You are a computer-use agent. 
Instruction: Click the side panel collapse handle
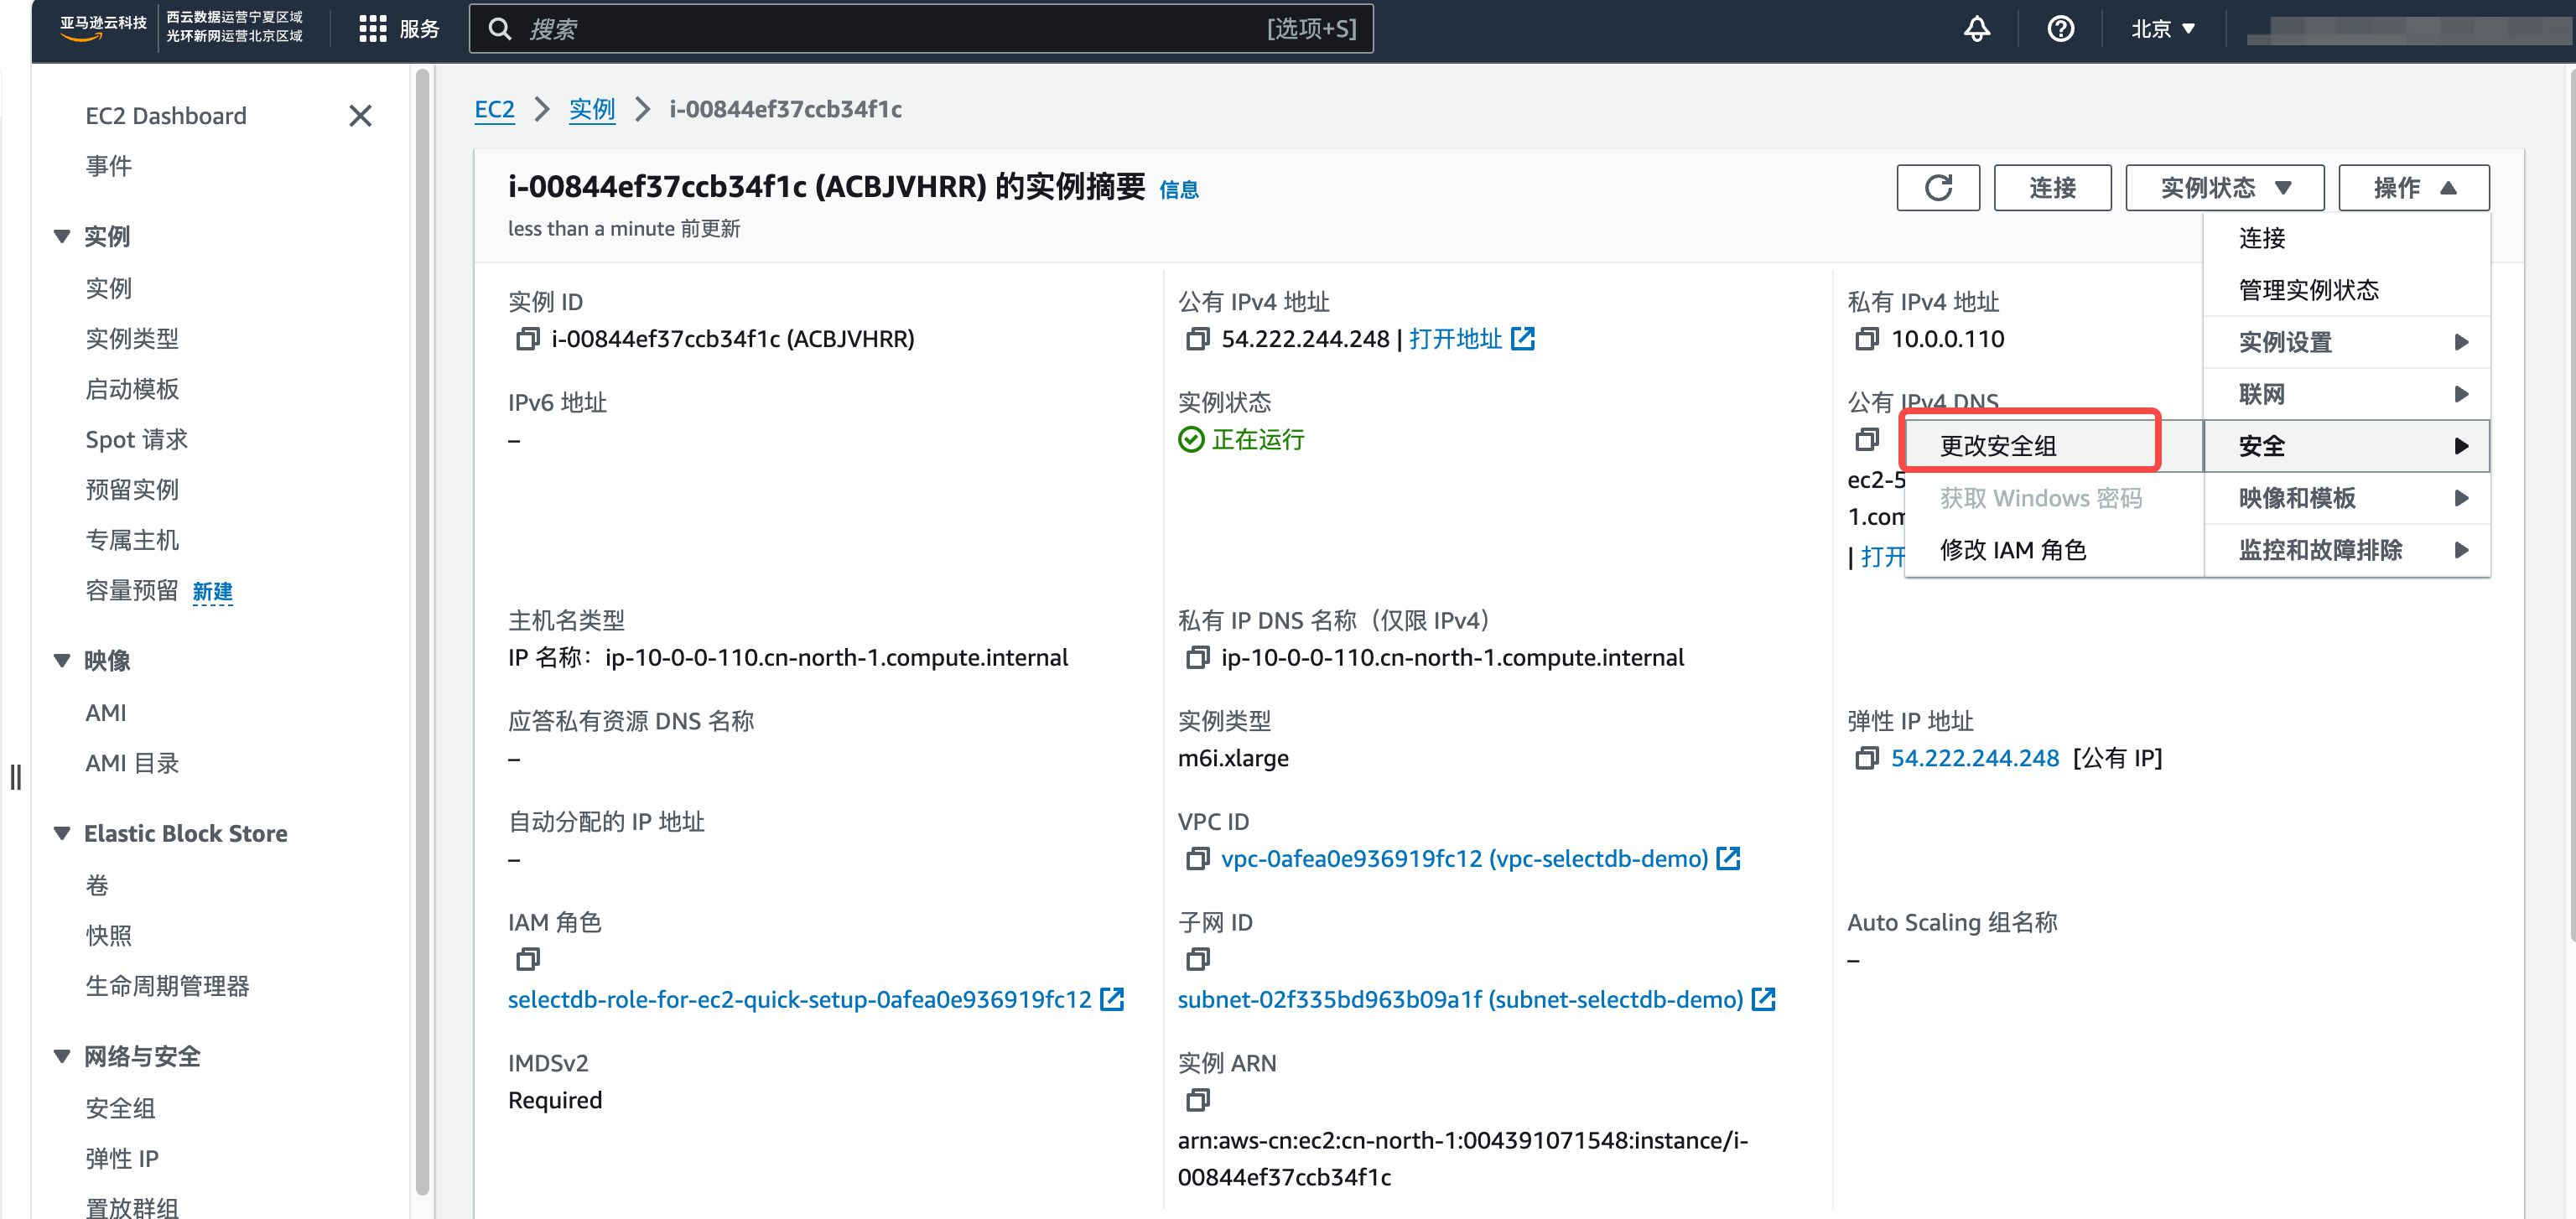tap(15, 776)
